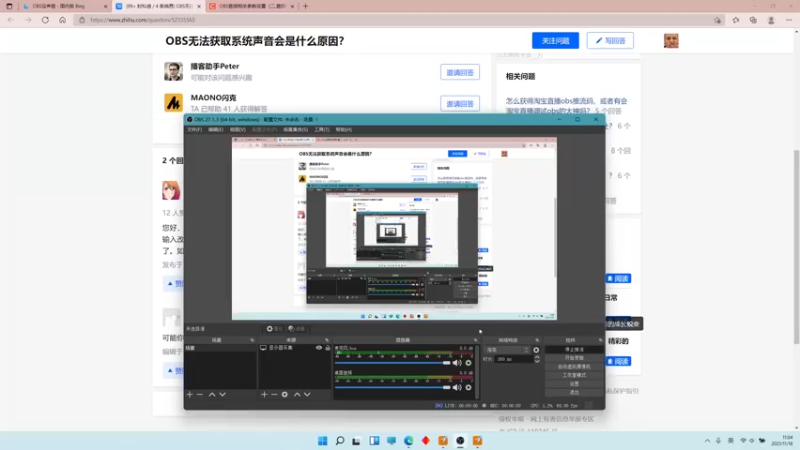Click the browser back arrow
The width and height of the screenshot is (800, 450).
tap(11, 20)
